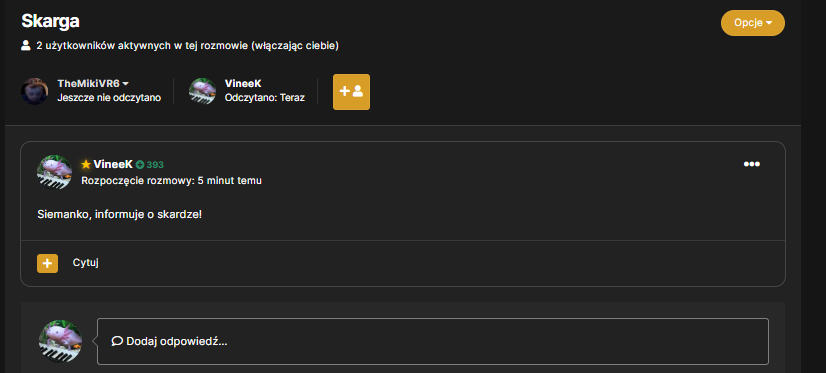Click the add participant icon button
The width and height of the screenshot is (826, 373).
(351, 92)
